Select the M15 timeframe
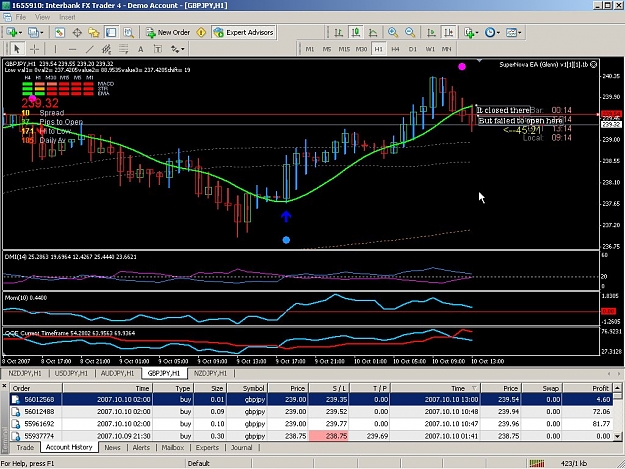The width and height of the screenshot is (625, 469). pos(344,49)
